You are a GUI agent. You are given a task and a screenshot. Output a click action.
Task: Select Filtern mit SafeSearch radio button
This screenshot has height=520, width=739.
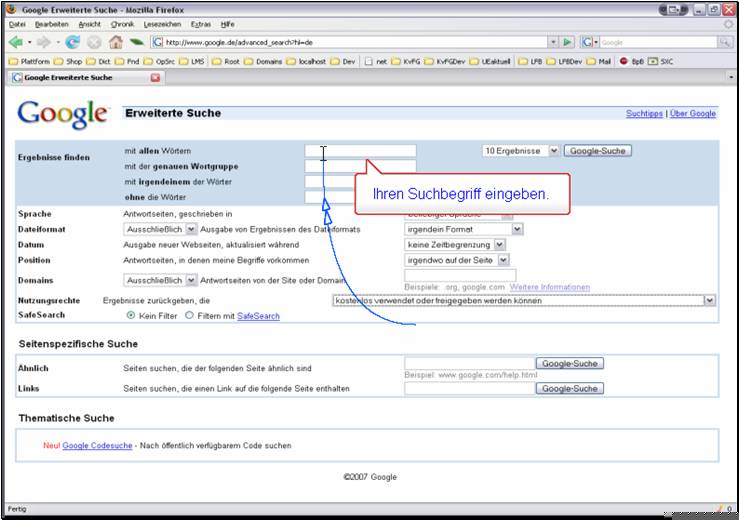[x=190, y=315]
